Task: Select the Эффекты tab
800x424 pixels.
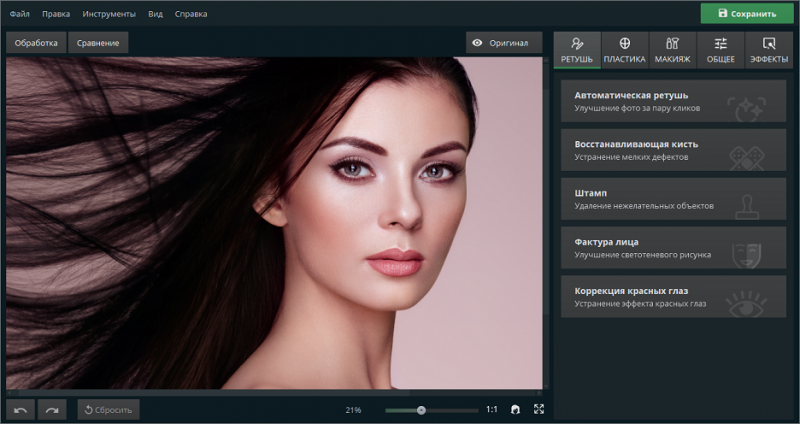Action: pos(769,50)
